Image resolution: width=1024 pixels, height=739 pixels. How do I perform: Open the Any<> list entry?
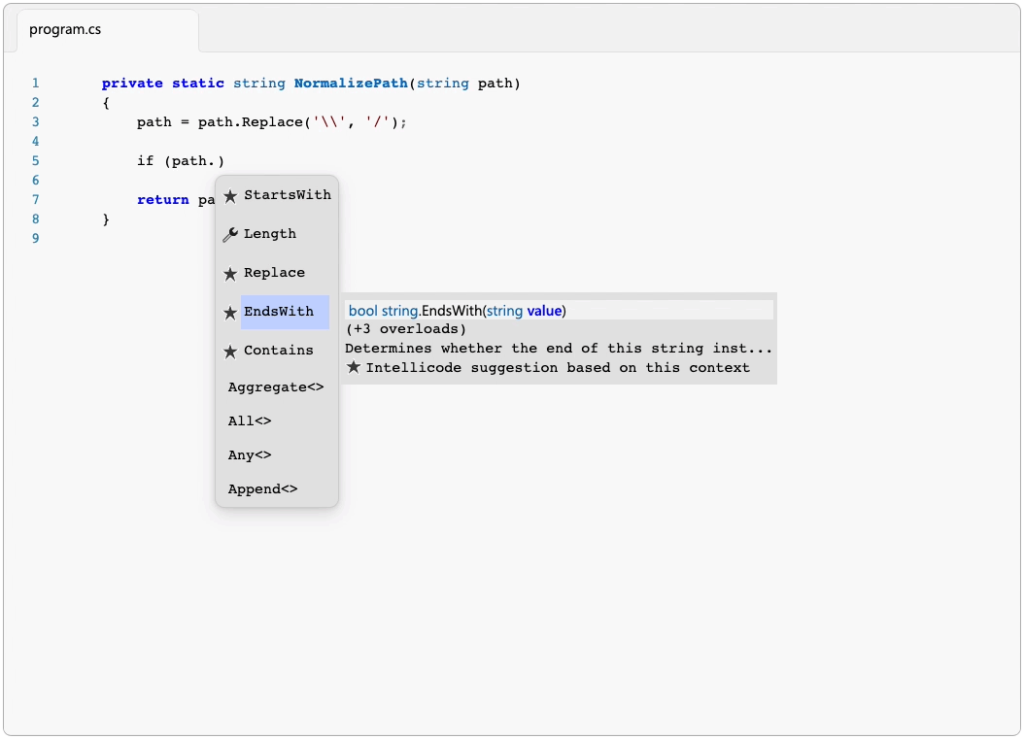coord(249,455)
